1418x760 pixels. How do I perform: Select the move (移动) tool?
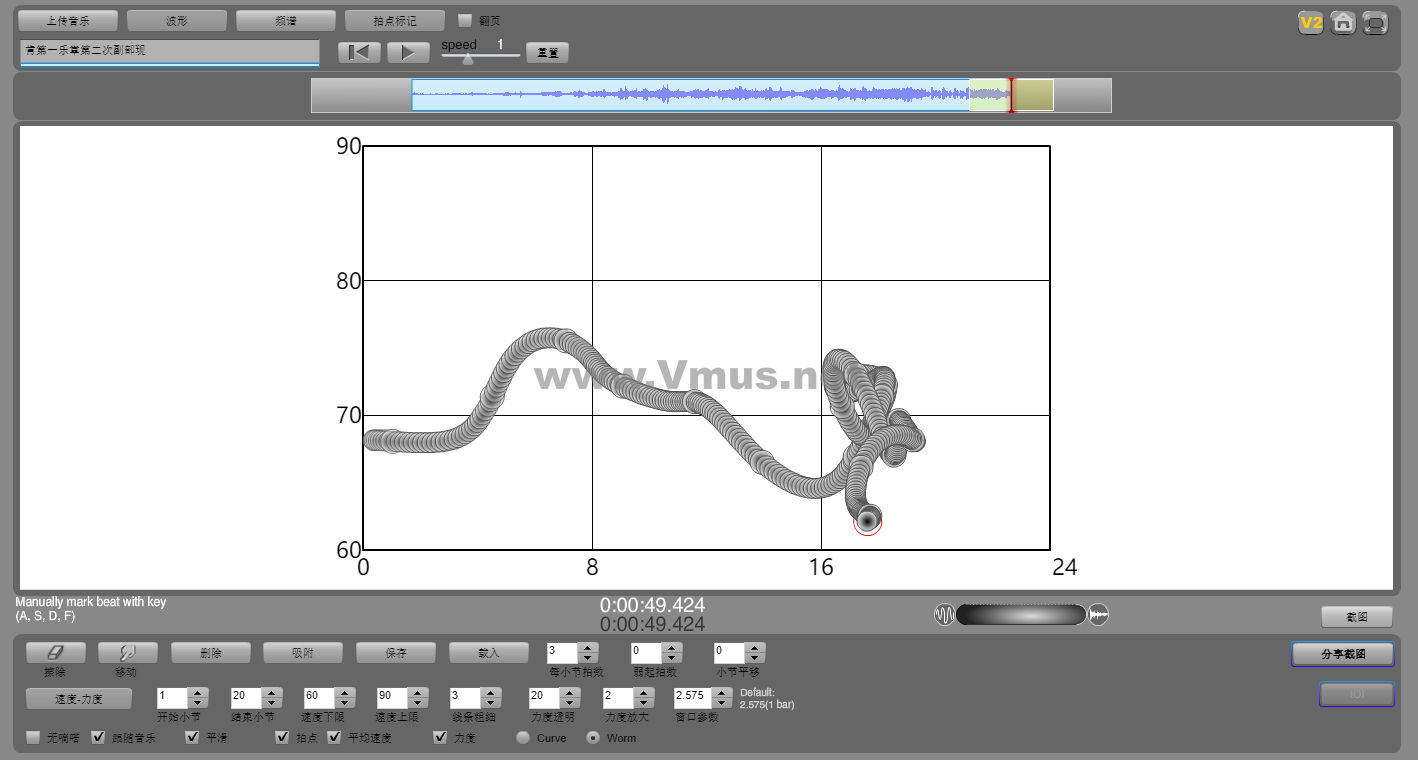pyautogui.click(x=127, y=652)
